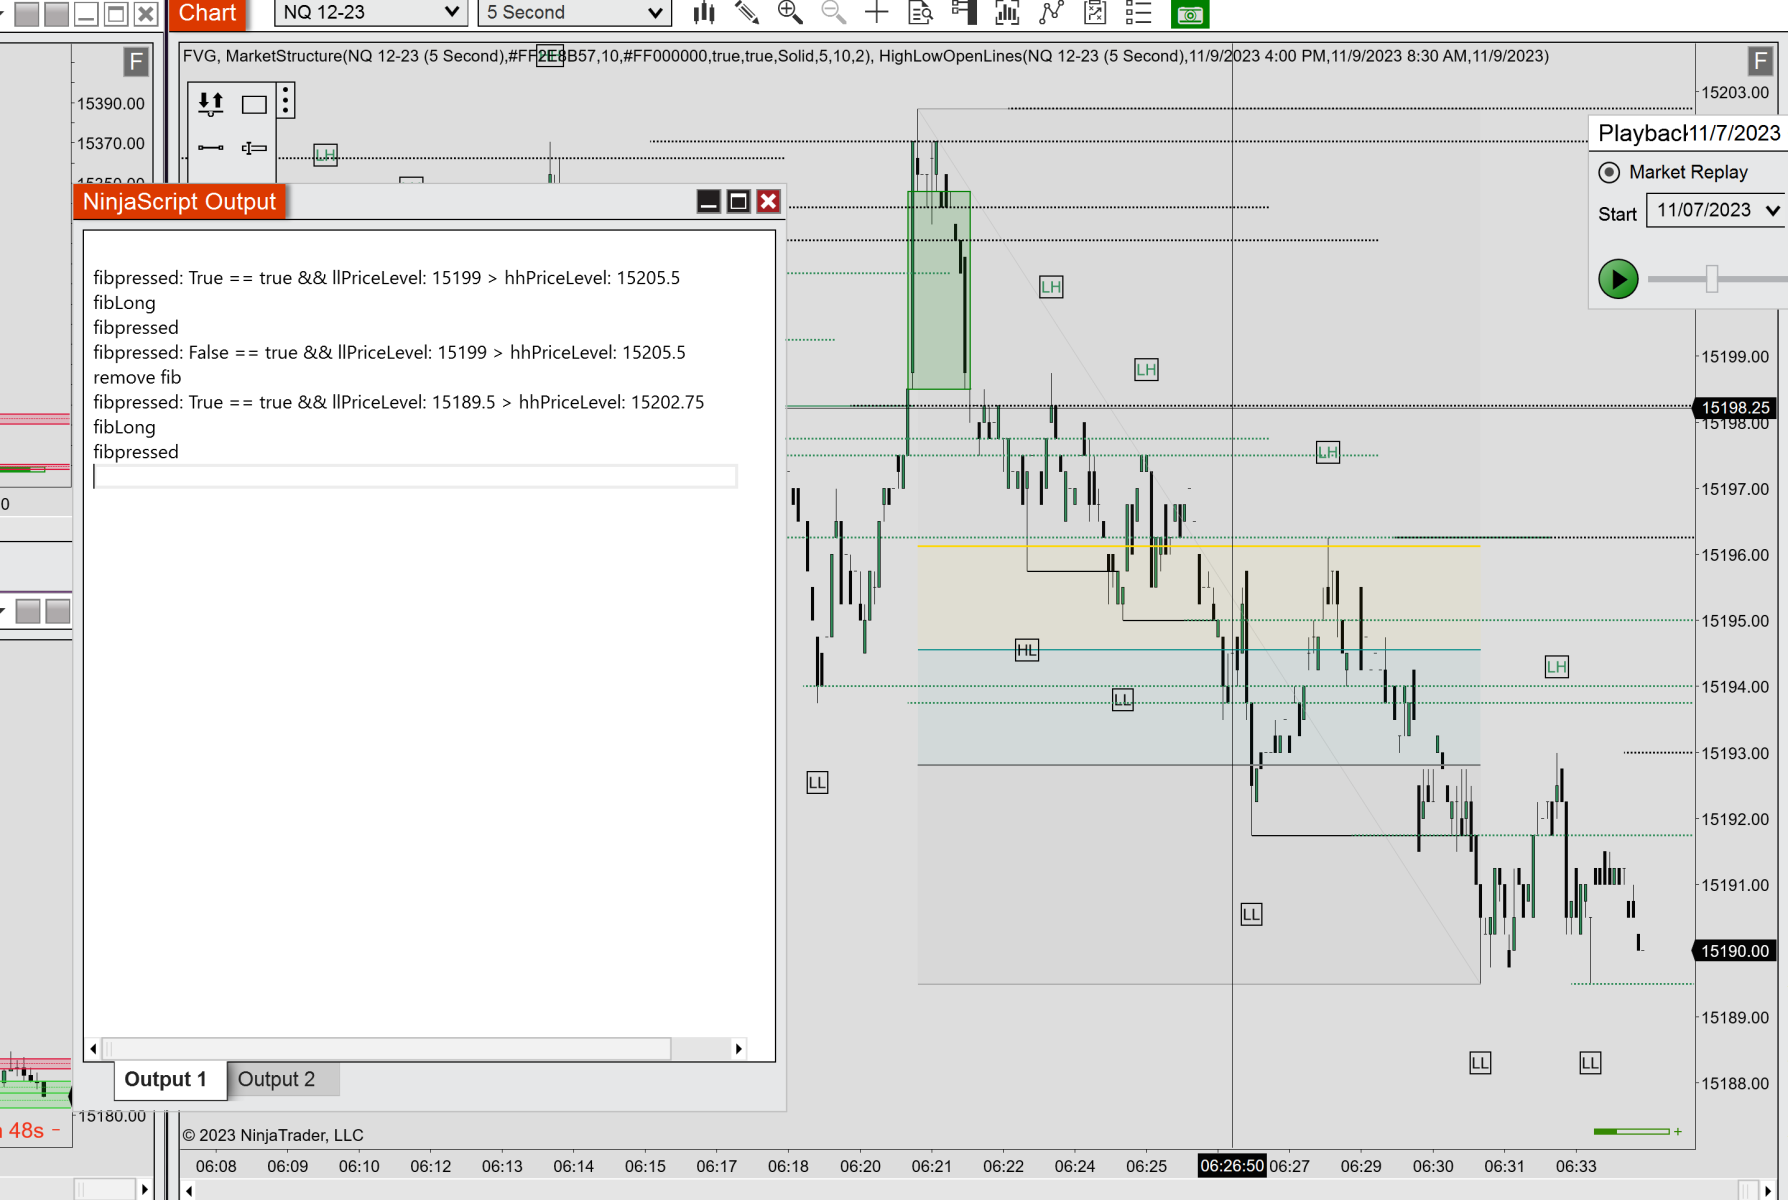Screen dimensions: 1788x1200
Task: Click the empty output line input box
Action: [x=415, y=476]
